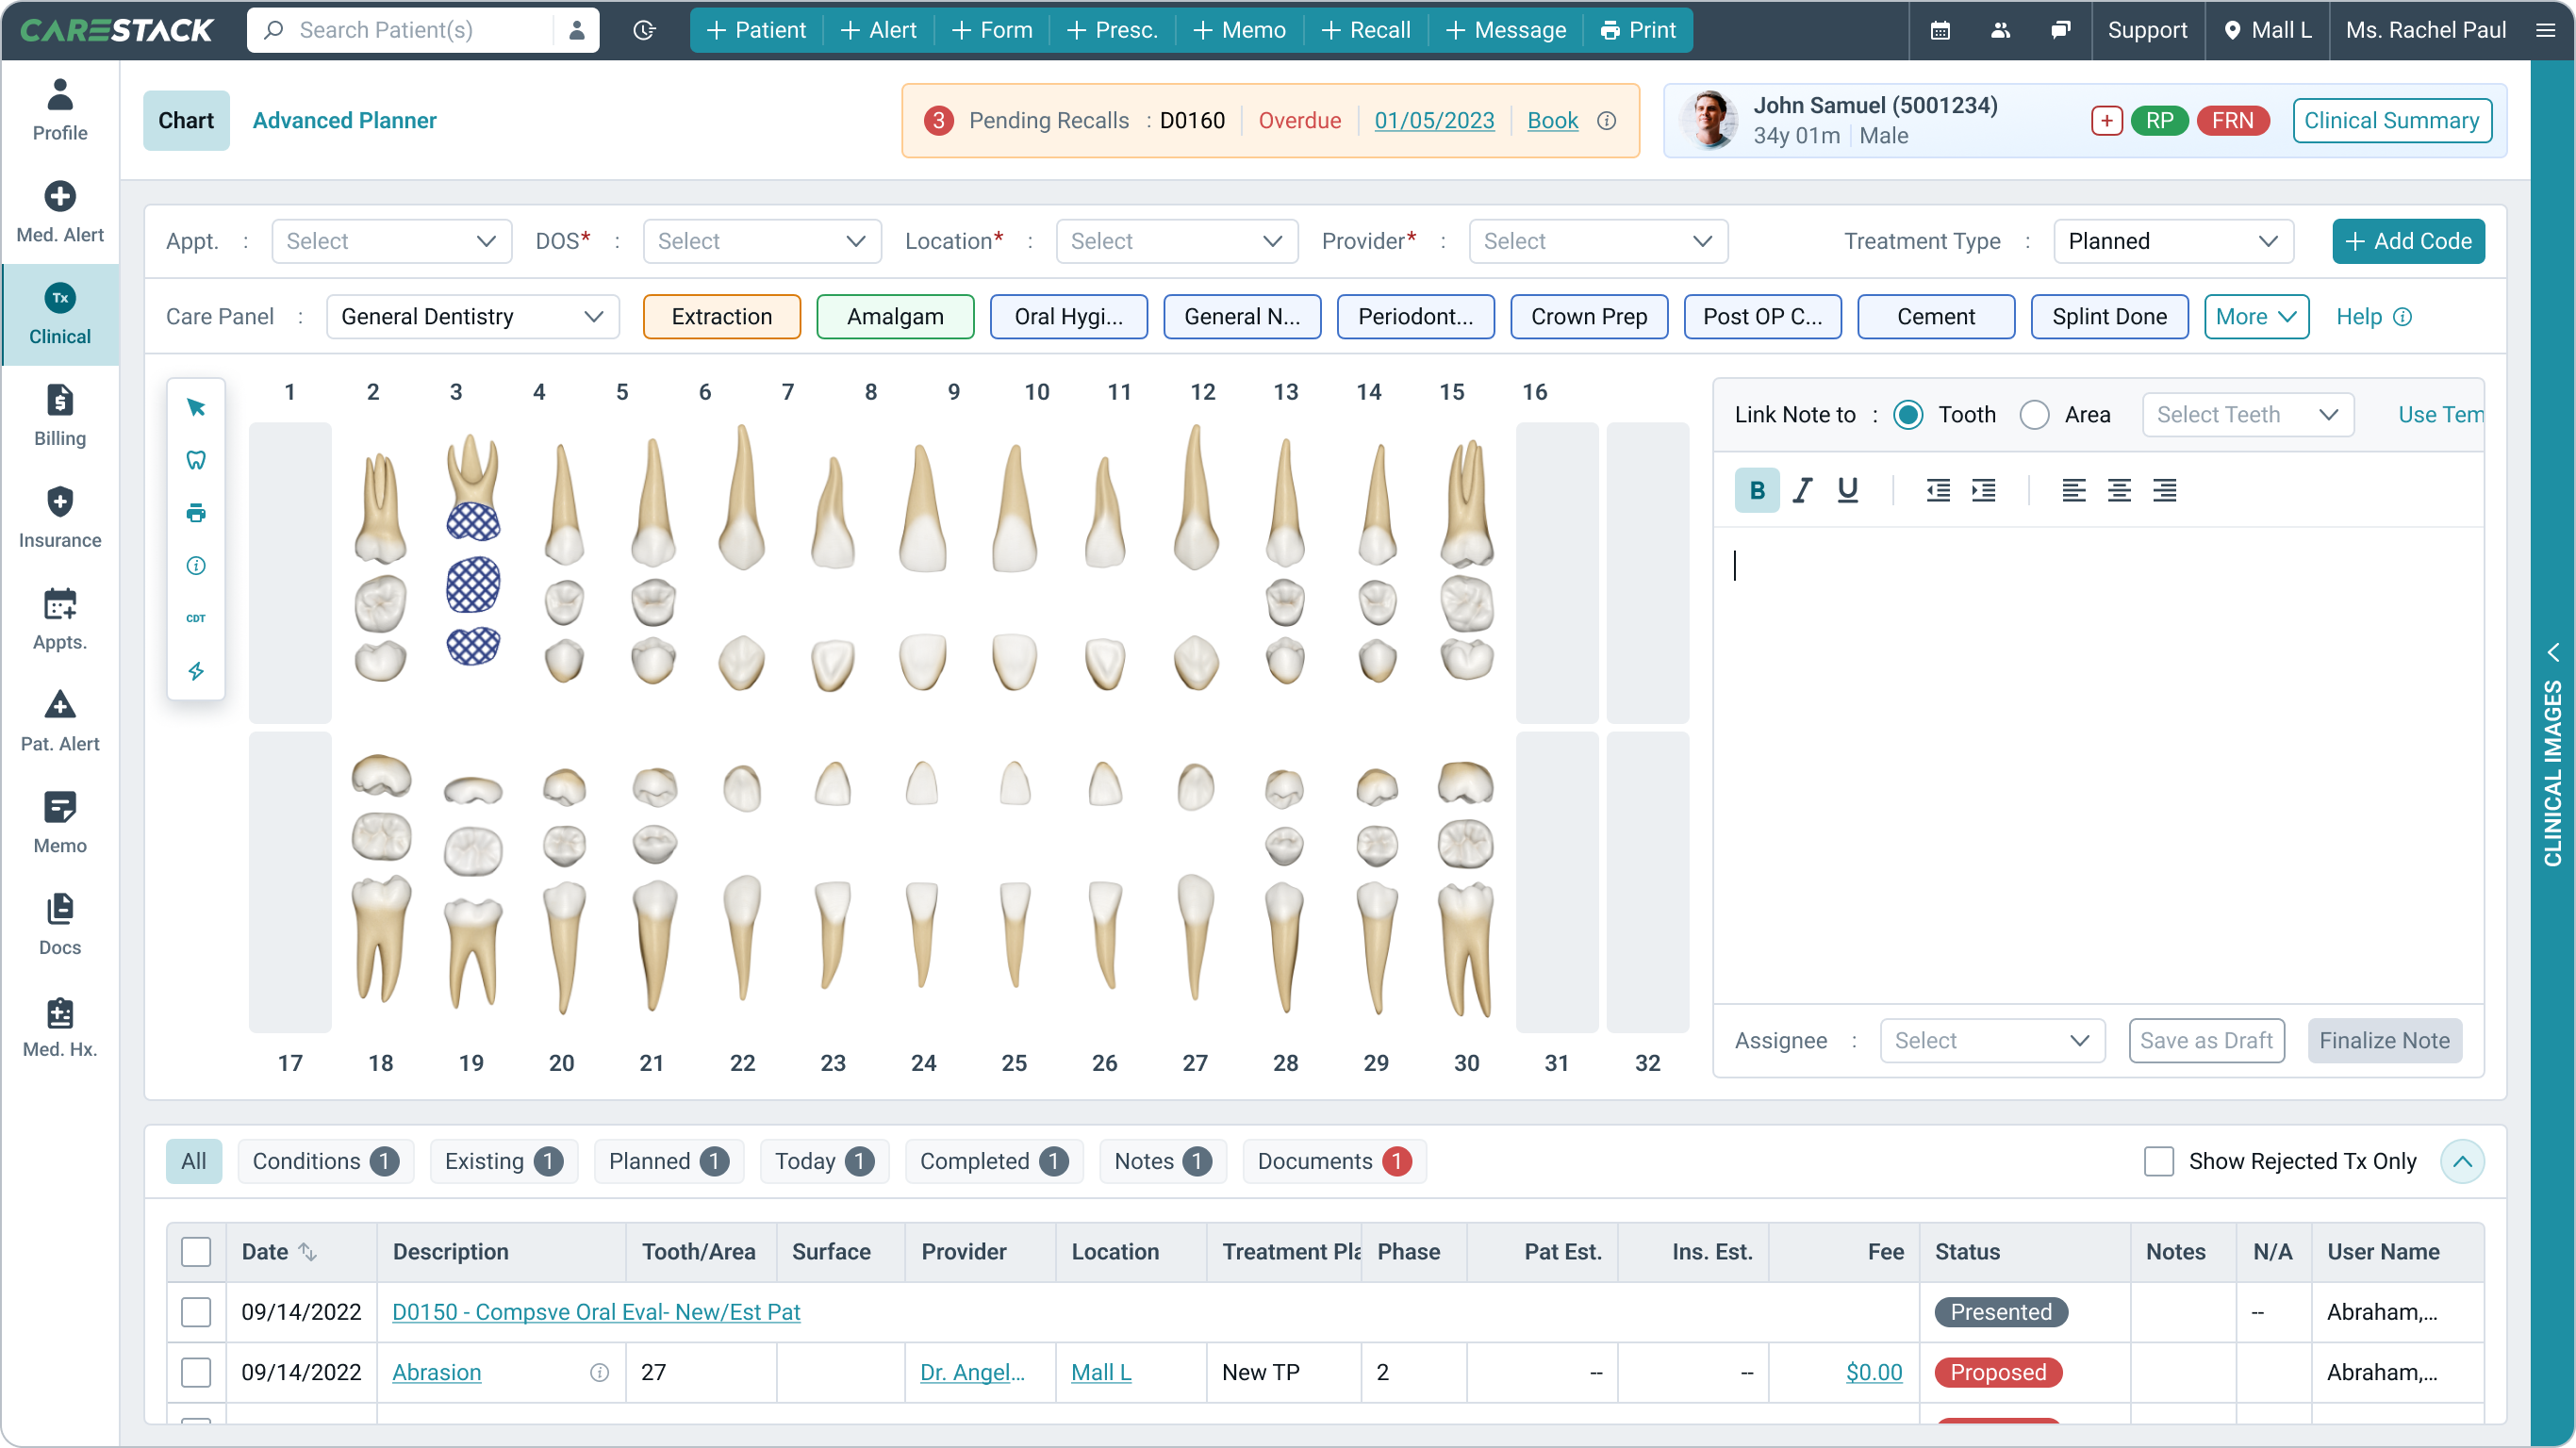Filter the list by Conditions tab
Image resolution: width=2576 pixels, height=1448 pixels.
[325, 1161]
